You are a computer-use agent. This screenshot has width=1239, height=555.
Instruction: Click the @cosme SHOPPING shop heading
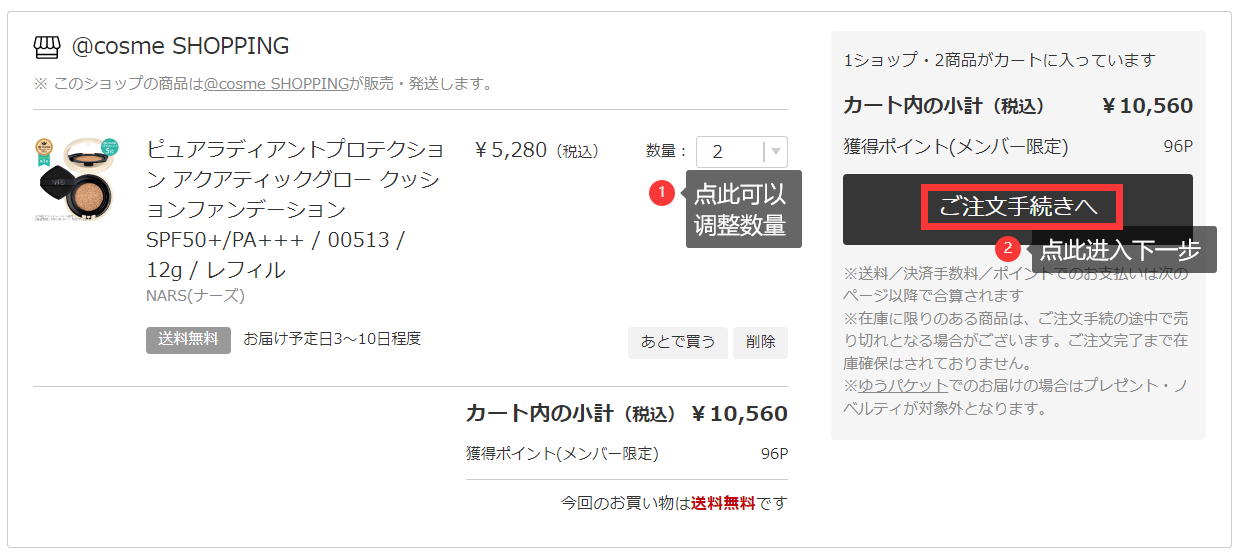click(x=181, y=46)
